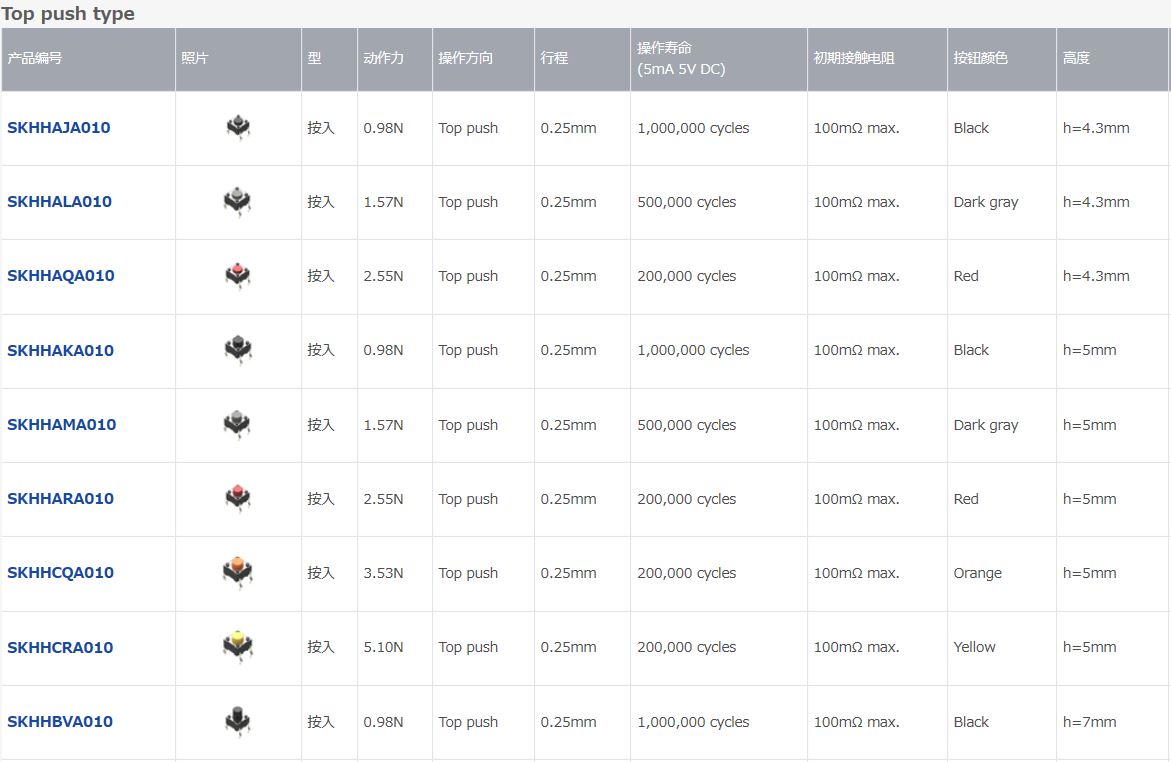Screen dimensions: 1171x762
Task: Open product link SKHHAQA010
Action: [60, 276]
